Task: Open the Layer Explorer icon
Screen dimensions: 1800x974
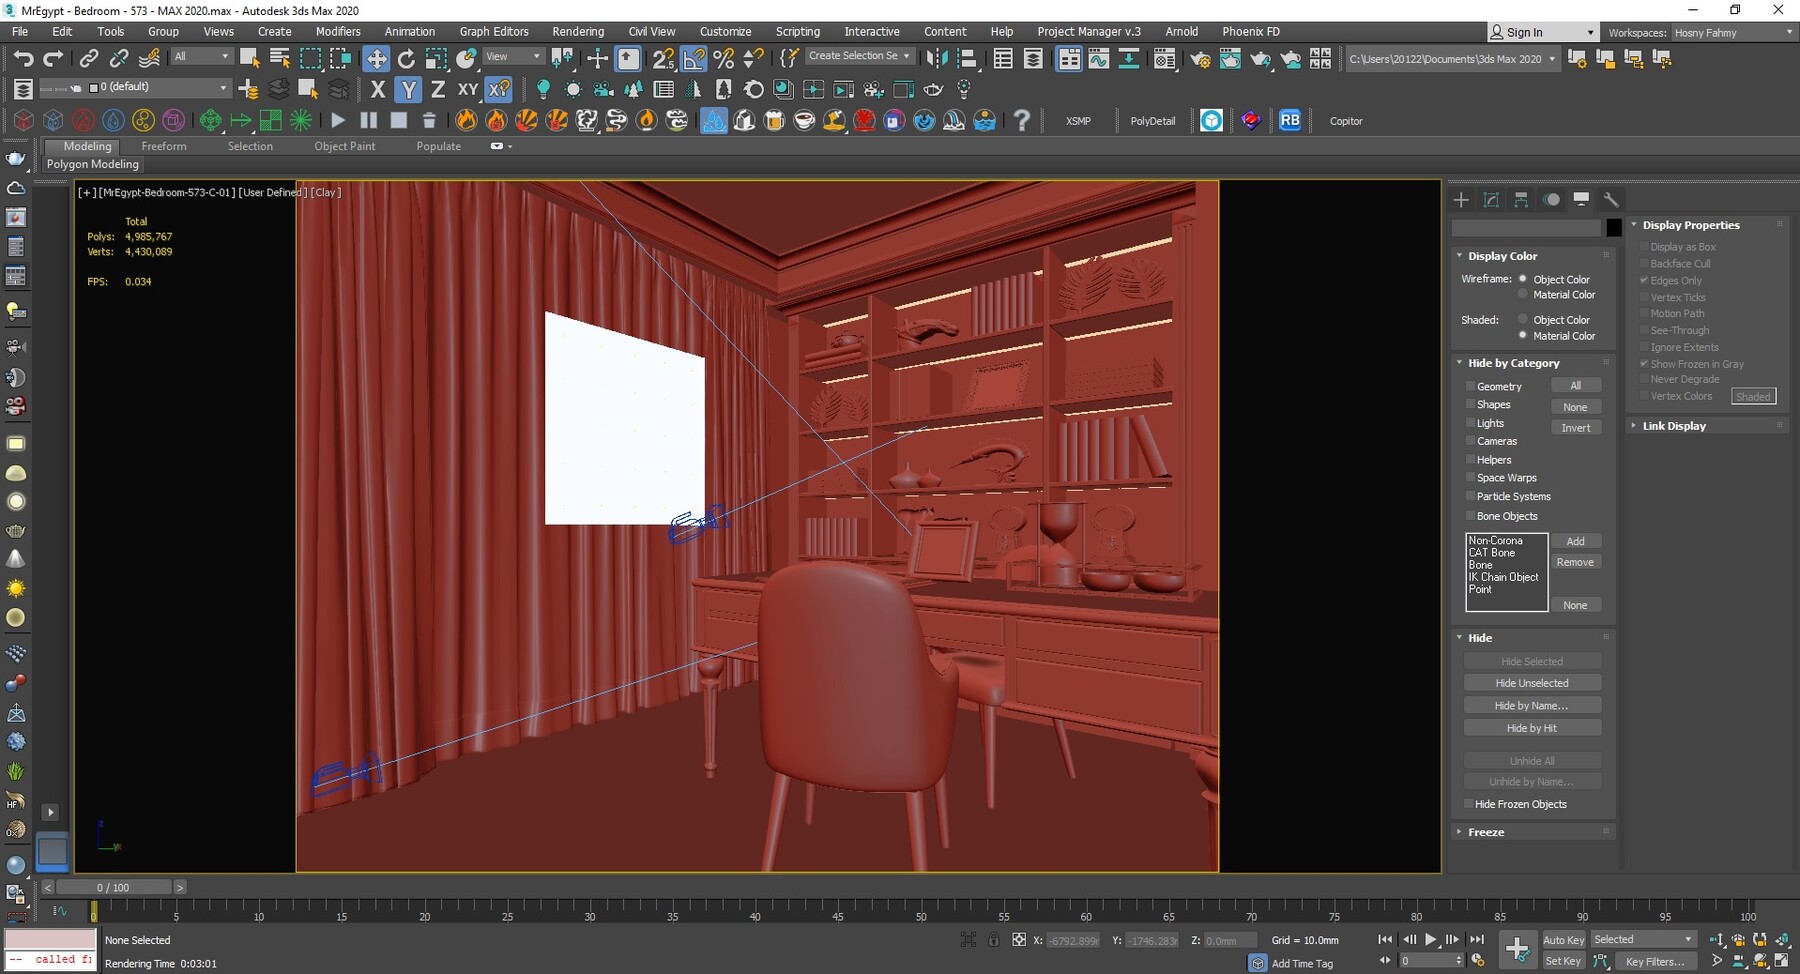Action: click(x=1033, y=58)
